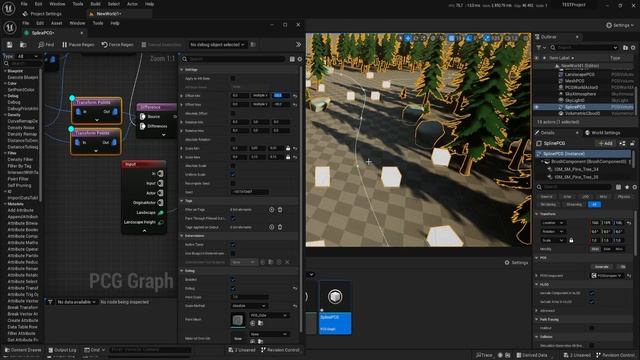Open the Outliner settings gear
The width and height of the screenshot is (640, 360).
pyautogui.click(x=633, y=48)
